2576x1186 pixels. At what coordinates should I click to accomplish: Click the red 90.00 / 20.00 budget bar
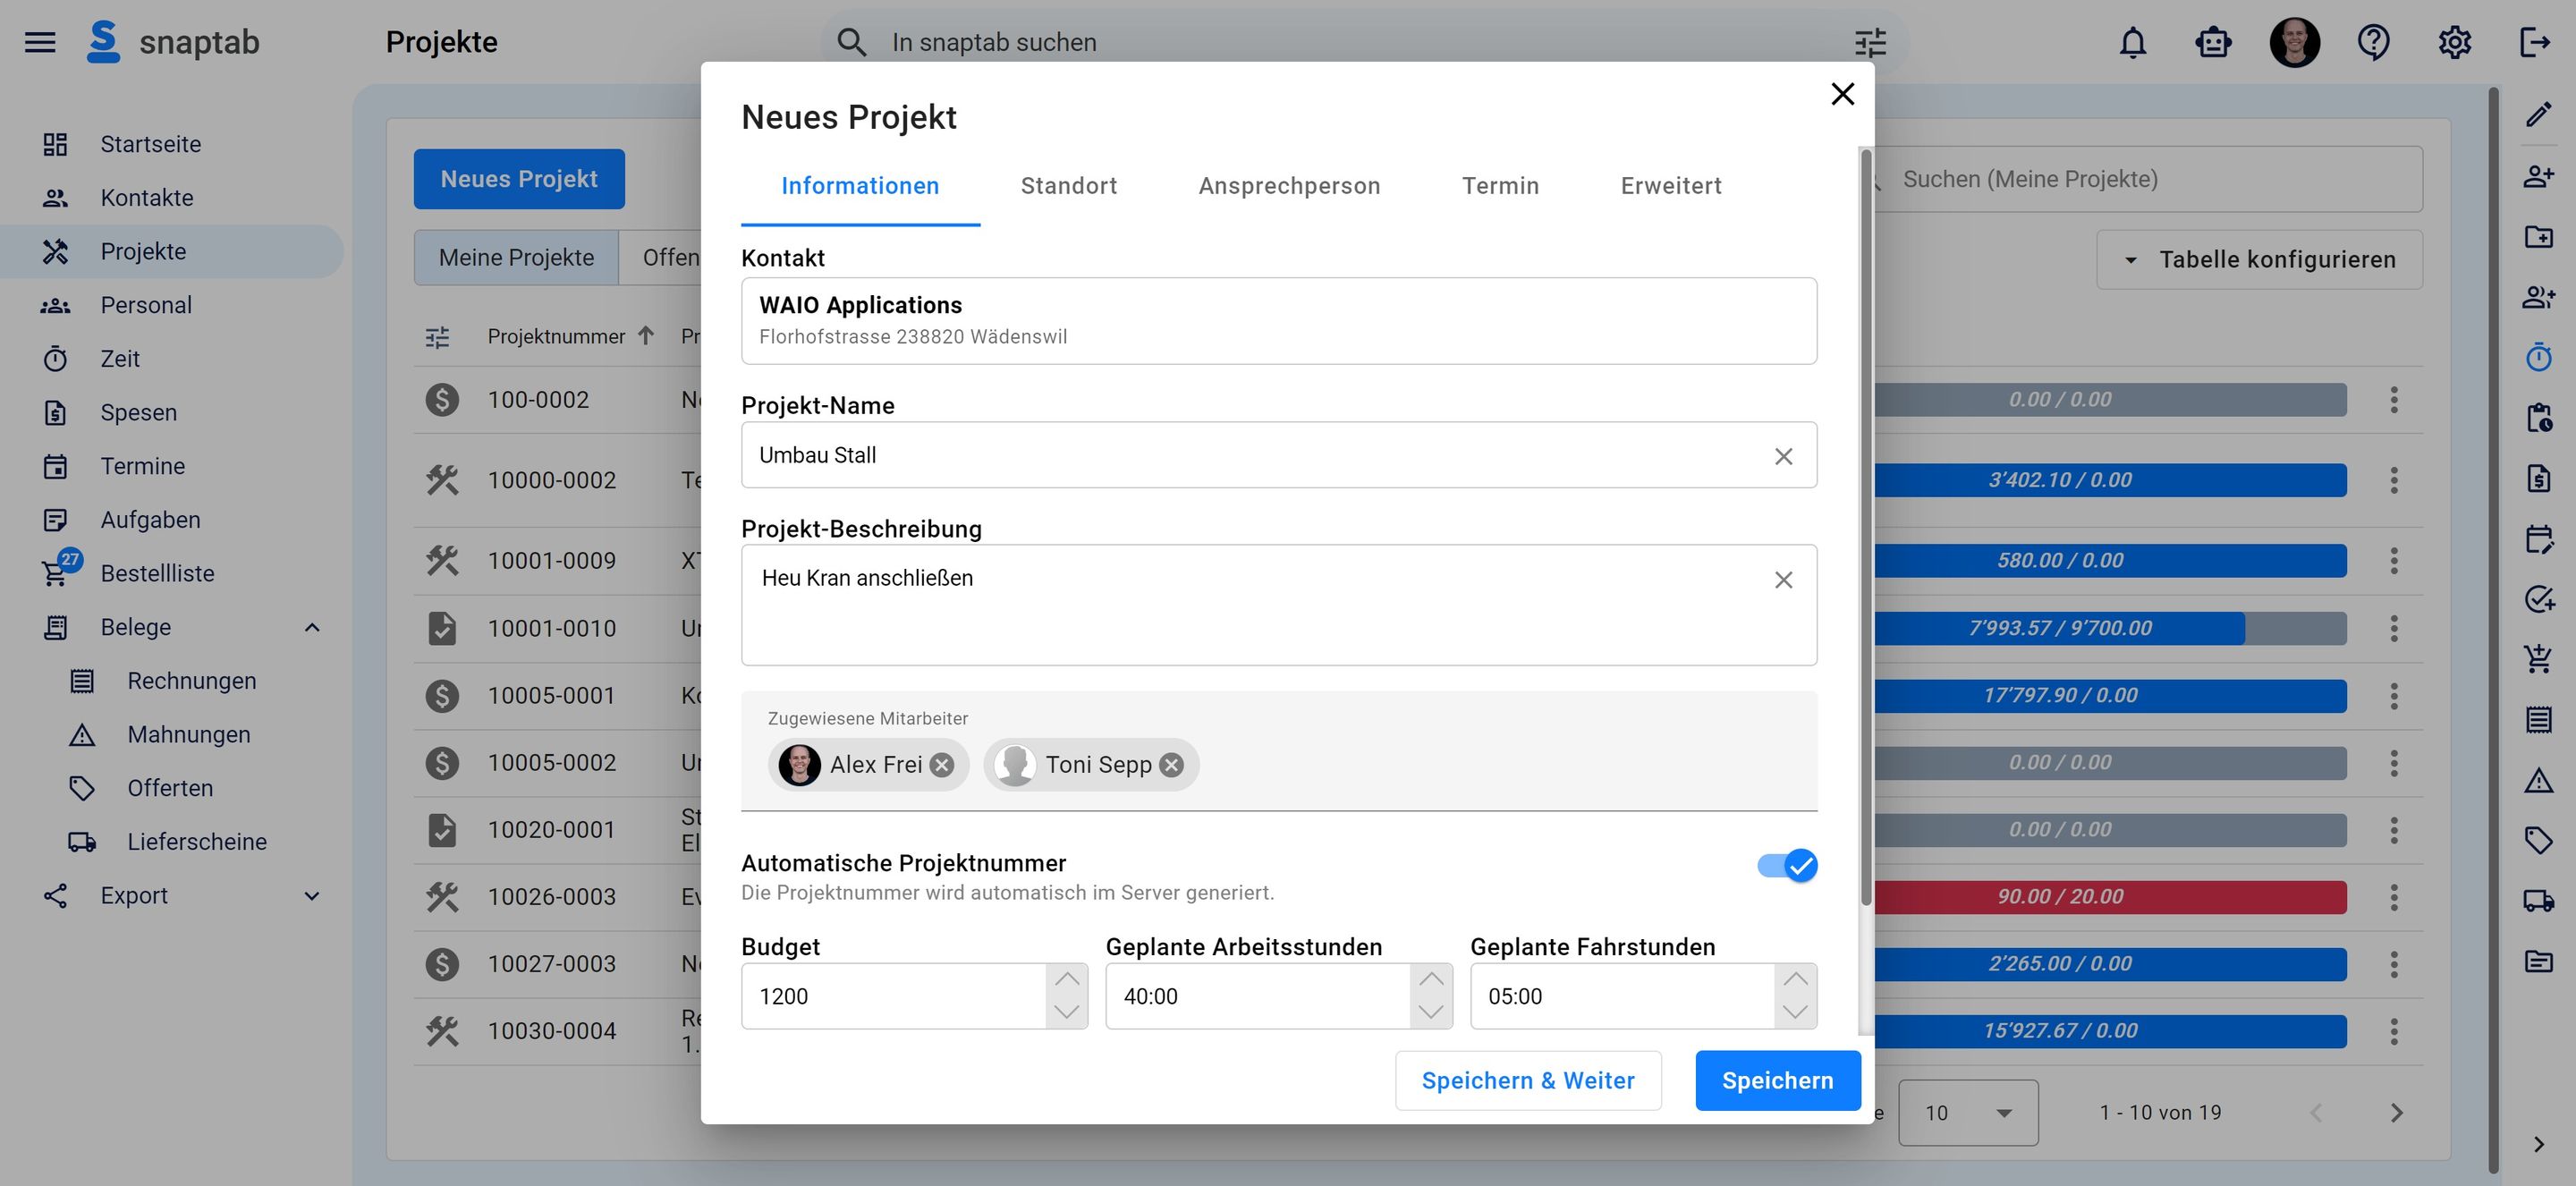click(x=2110, y=897)
